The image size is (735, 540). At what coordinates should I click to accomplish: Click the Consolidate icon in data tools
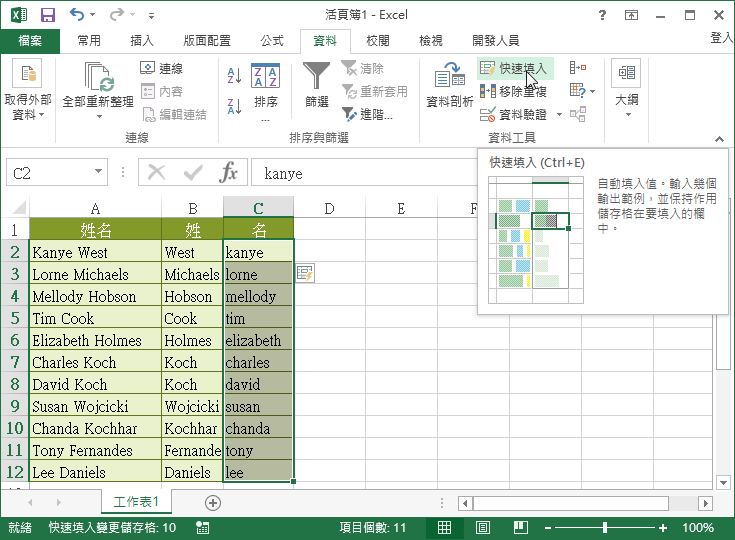pos(578,68)
